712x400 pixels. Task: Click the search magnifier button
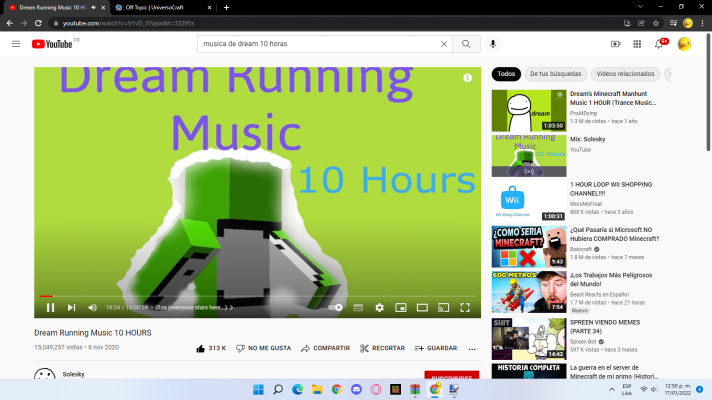pyautogui.click(x=466, y=44)
